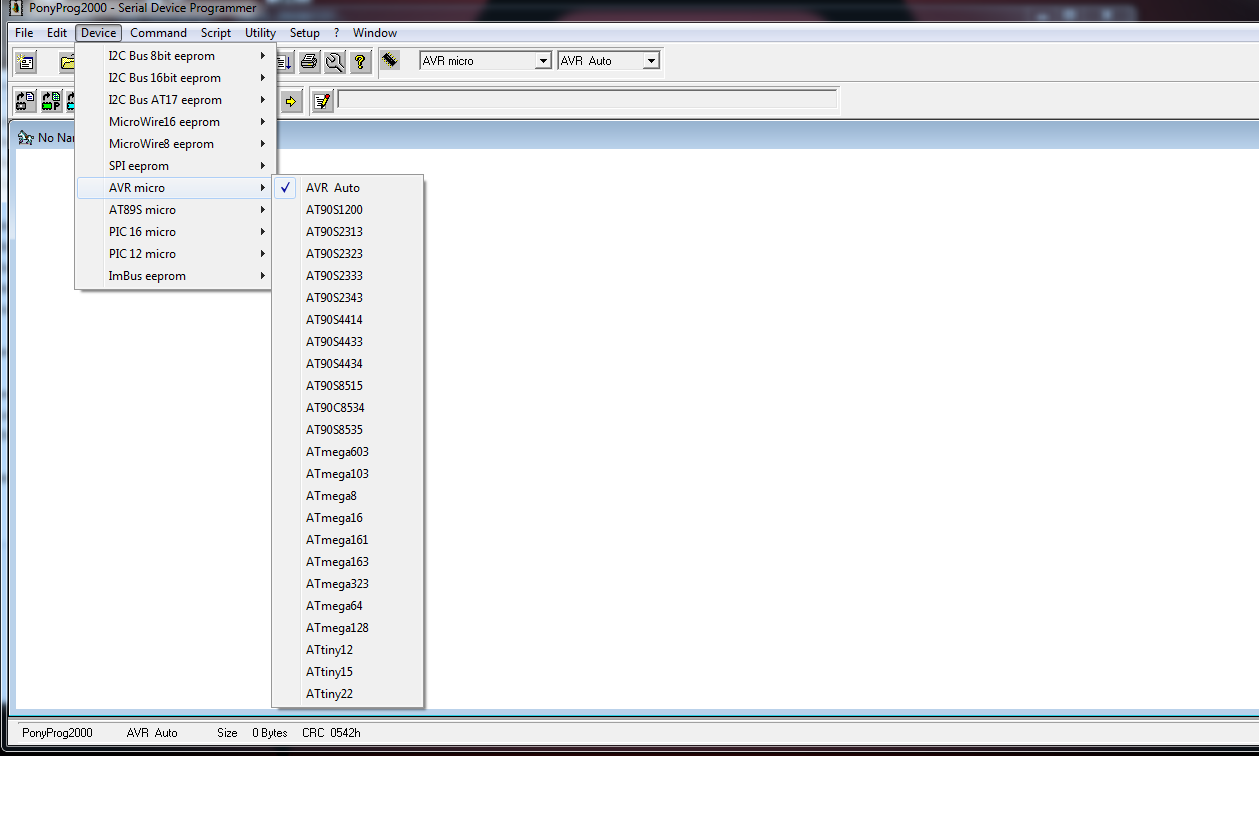The image size is (1259, 821).
Task: Select AT90S8535 device
Action: point(348,430)
